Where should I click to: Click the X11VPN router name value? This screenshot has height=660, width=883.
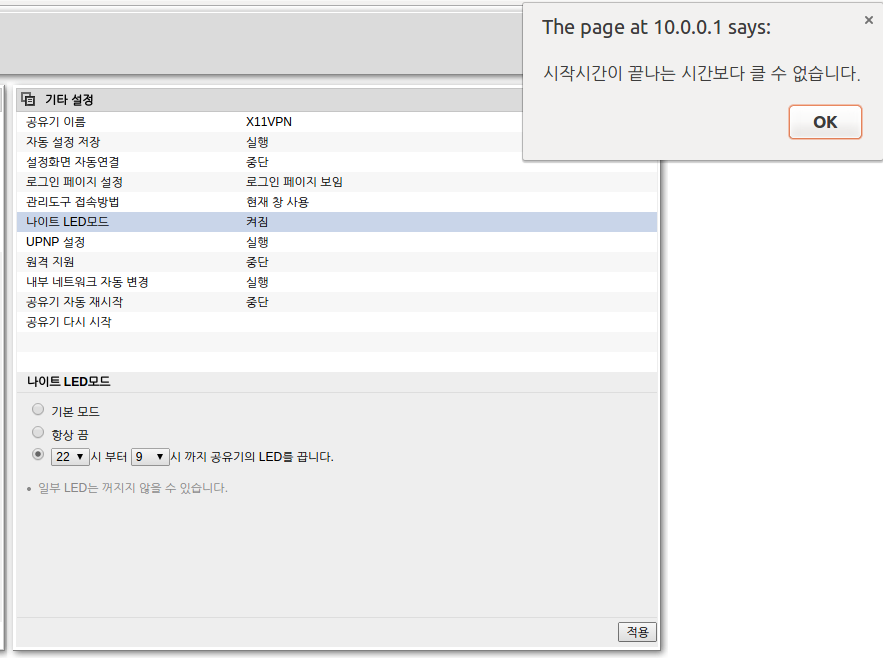tap(269, 122)
